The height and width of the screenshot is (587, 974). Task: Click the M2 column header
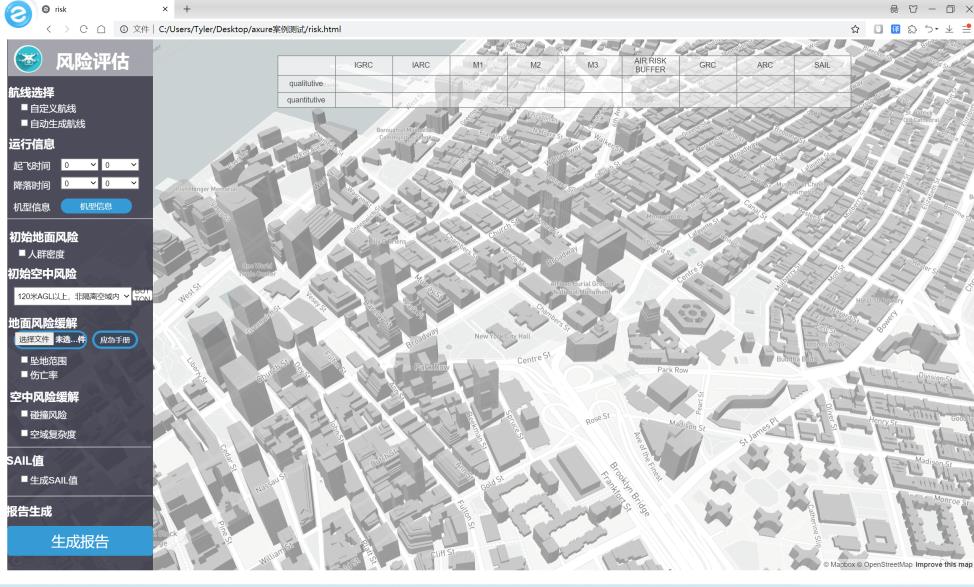tap(536, 65)
